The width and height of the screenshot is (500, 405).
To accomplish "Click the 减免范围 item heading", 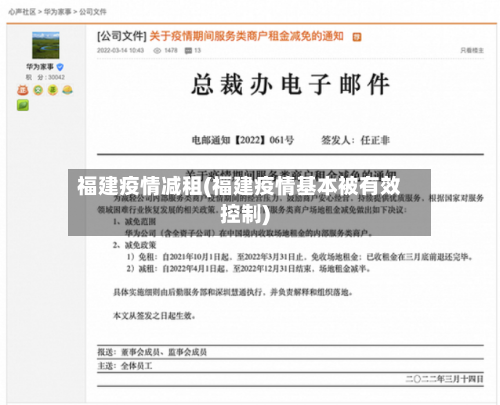I will click(134, 221).
